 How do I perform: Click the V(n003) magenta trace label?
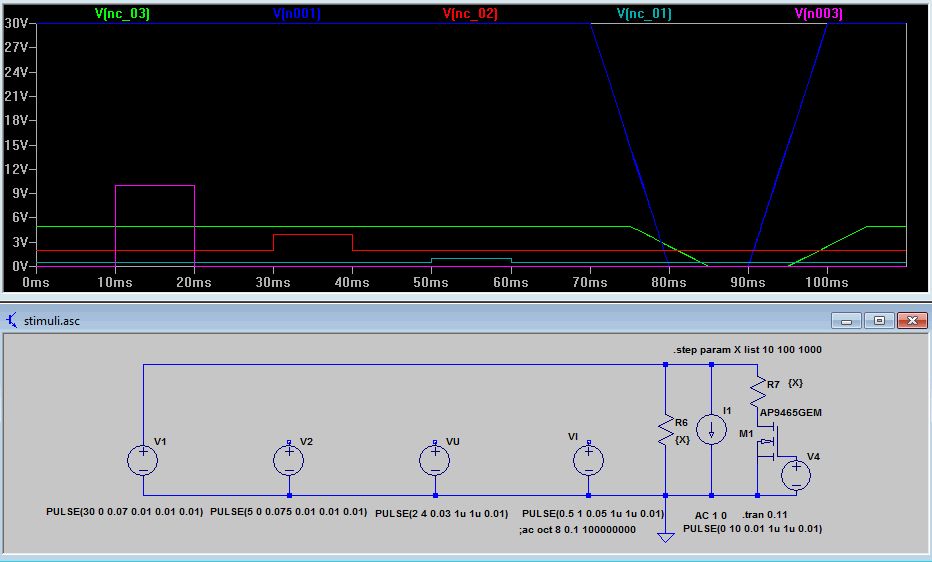pos(818,14)
